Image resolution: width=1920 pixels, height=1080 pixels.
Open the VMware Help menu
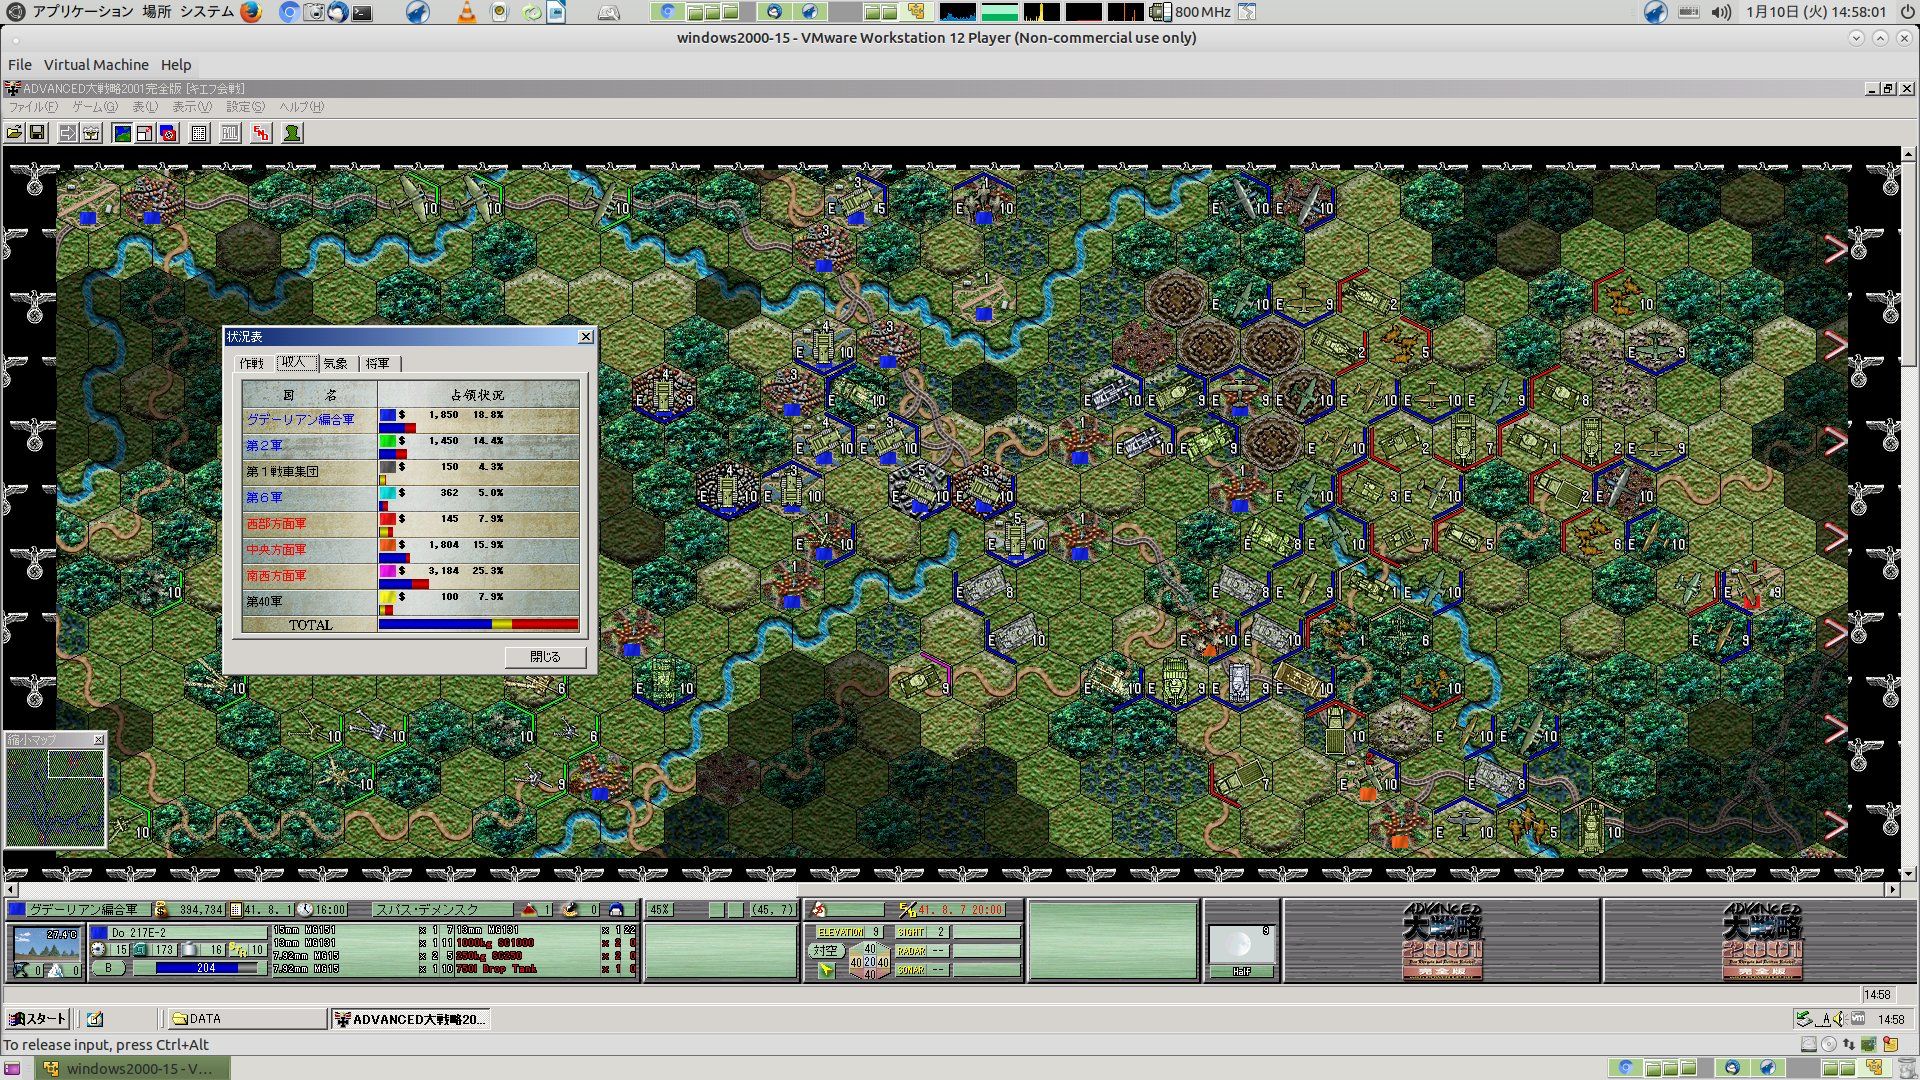(176, 65)
